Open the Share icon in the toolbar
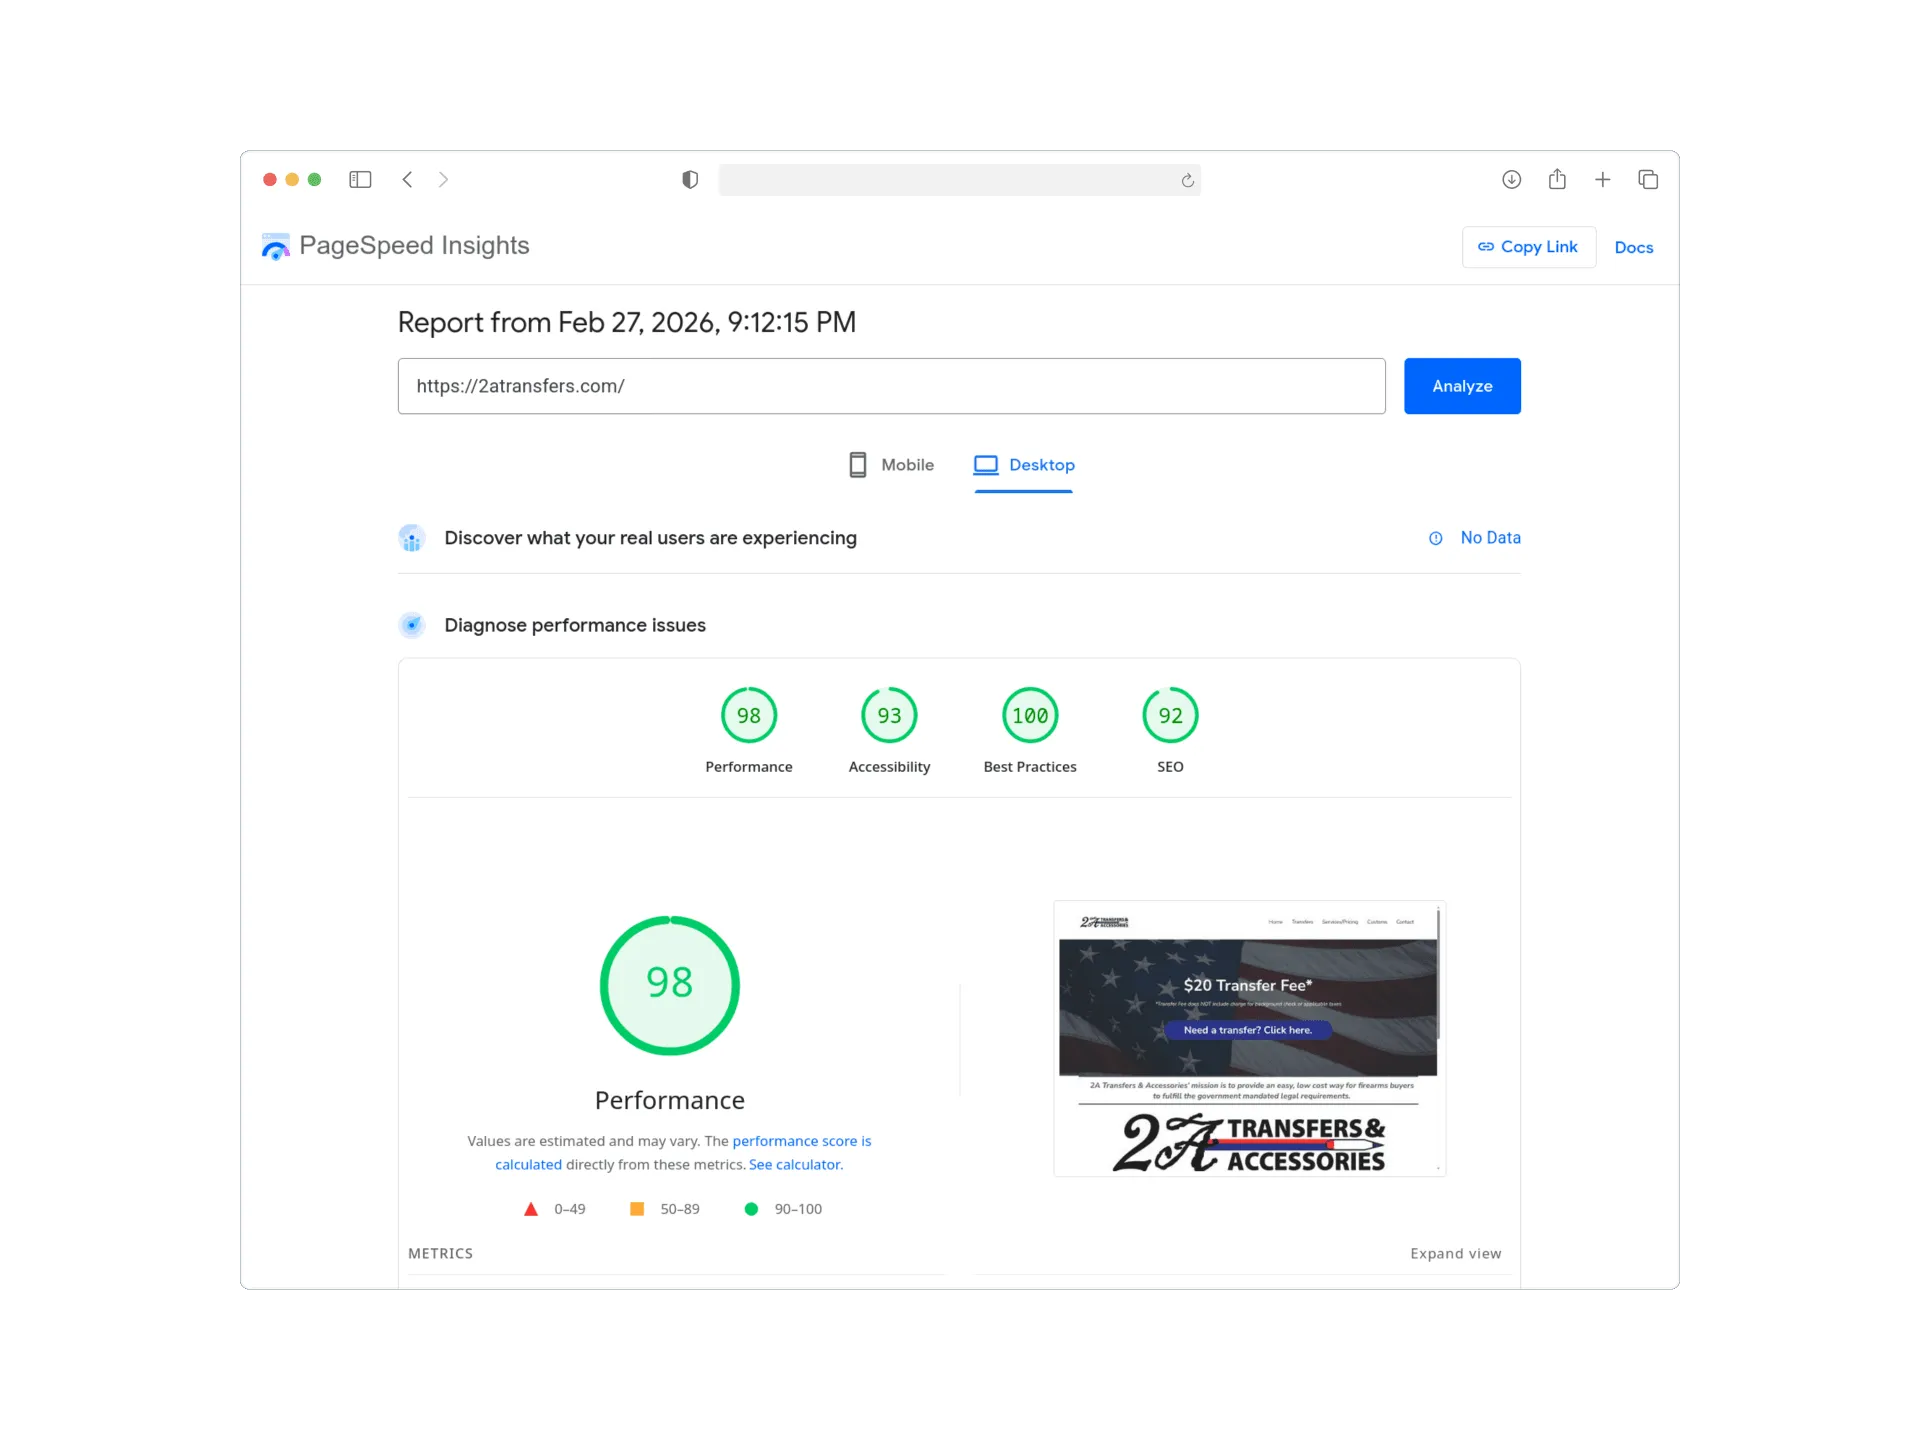The height and width of the screenshot is (1440, 1920). click(x=1557, y=179)
